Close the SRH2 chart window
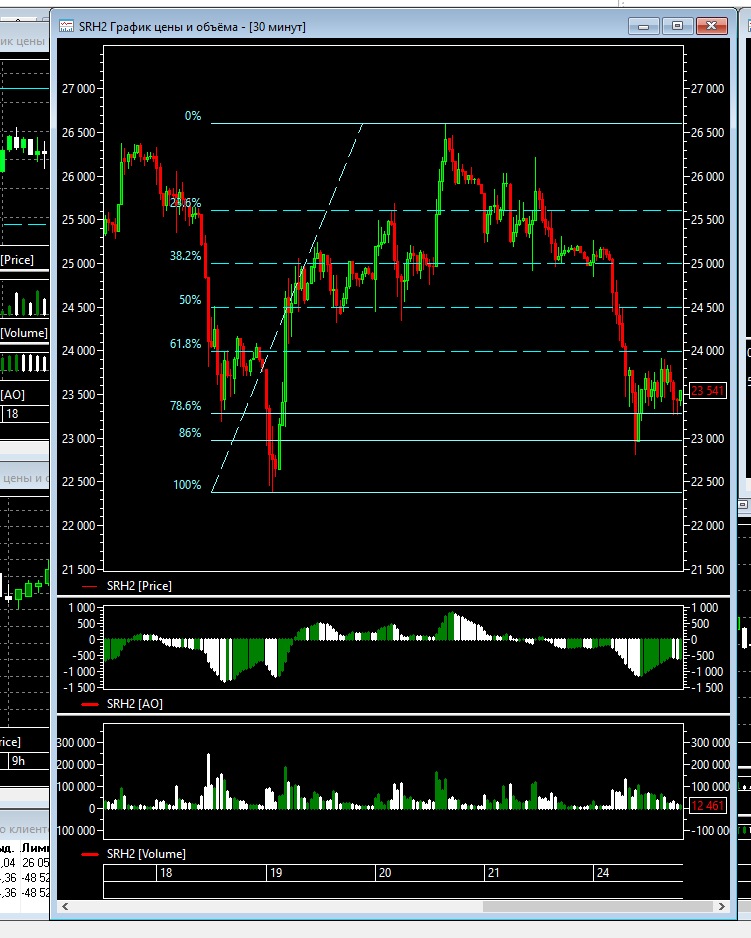This screenshot has width=751, height=938. pyautogui.click(x=712, y=26)
